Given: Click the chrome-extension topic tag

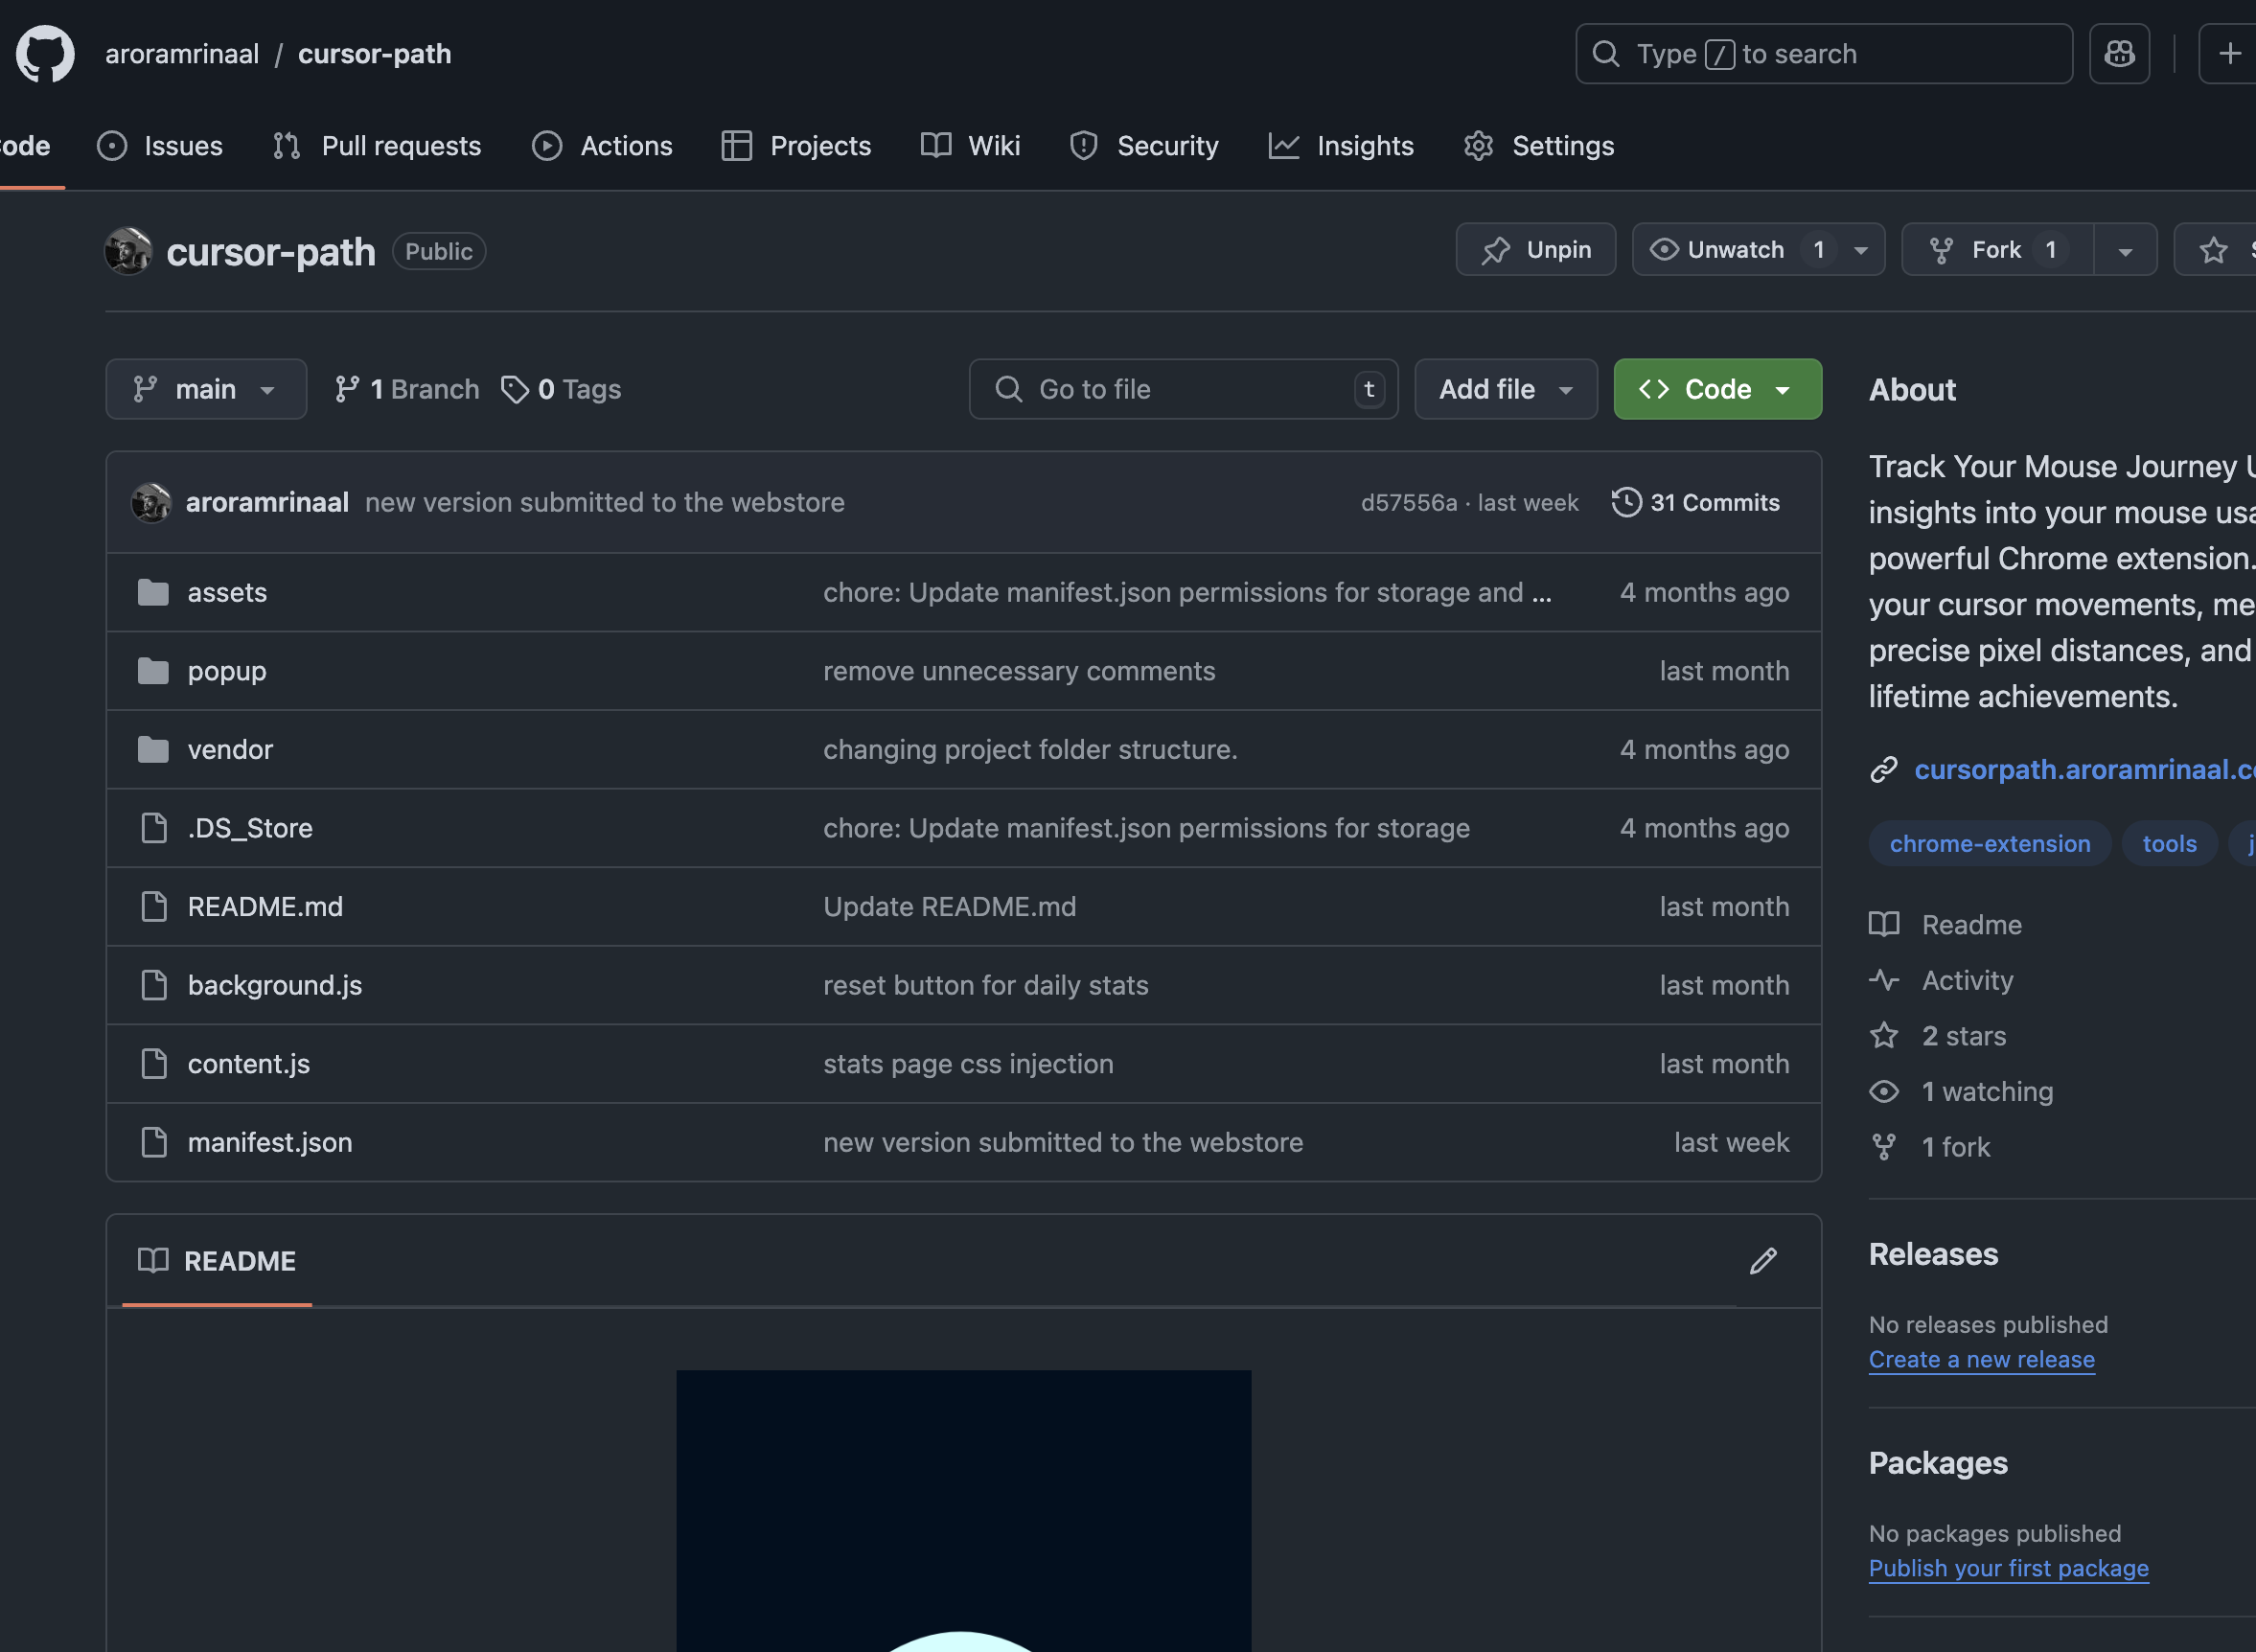Looking at the screenshot, I should (x=1990, y=844).
